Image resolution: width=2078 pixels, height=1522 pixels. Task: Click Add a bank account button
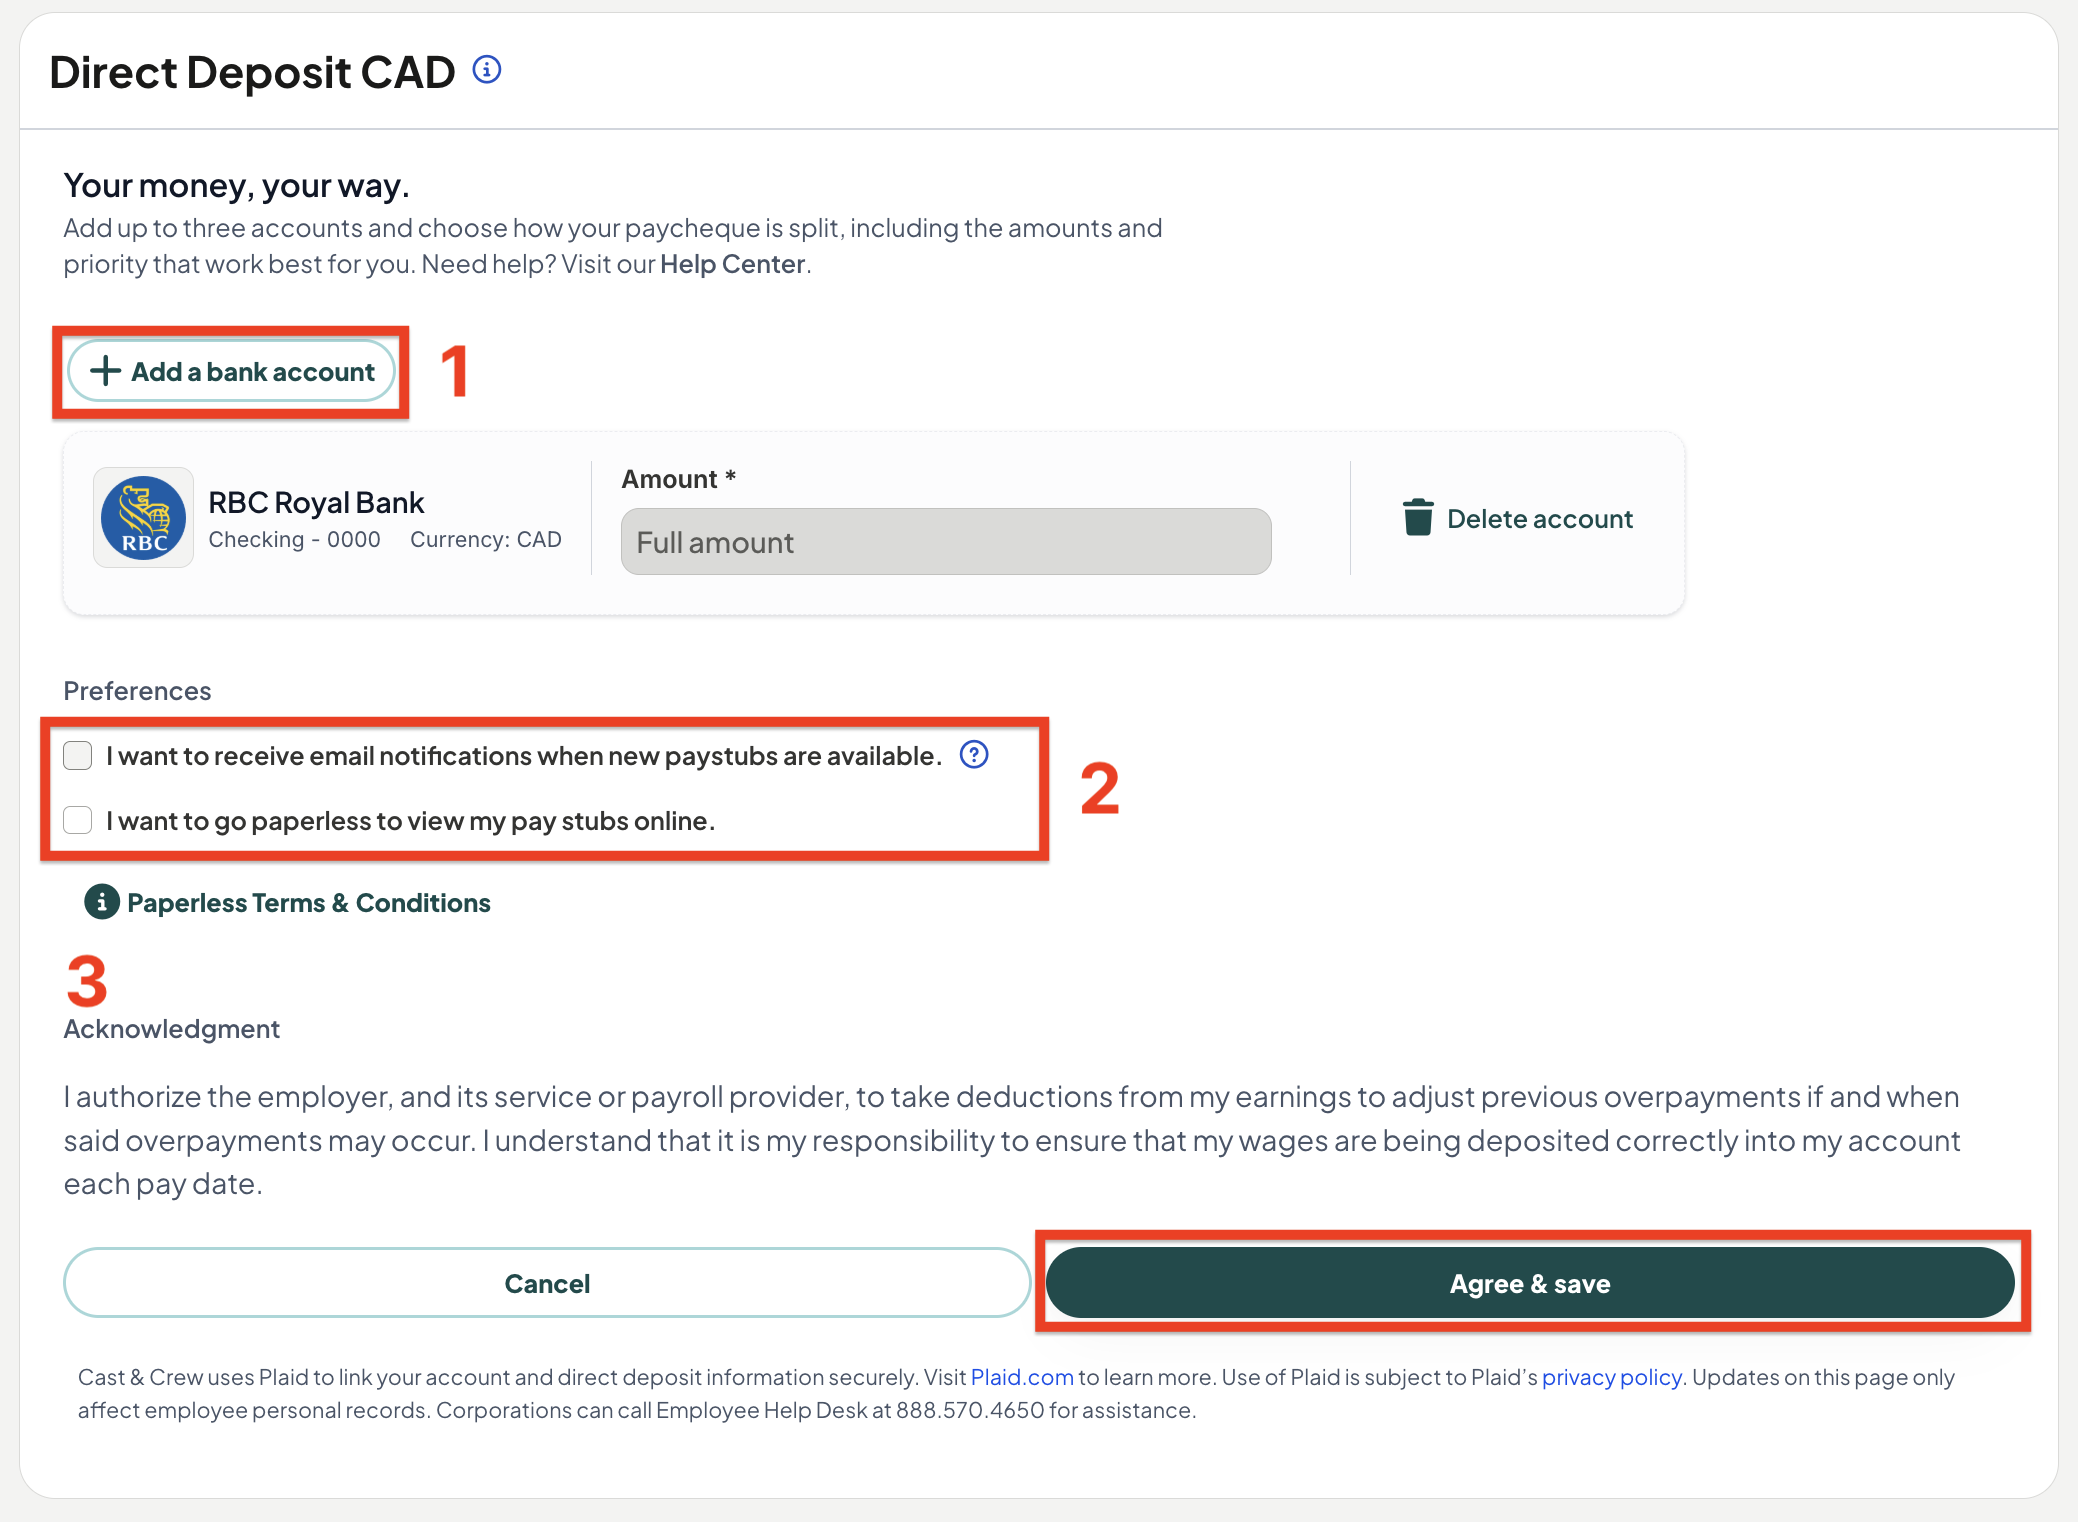(x=232, y=371)
